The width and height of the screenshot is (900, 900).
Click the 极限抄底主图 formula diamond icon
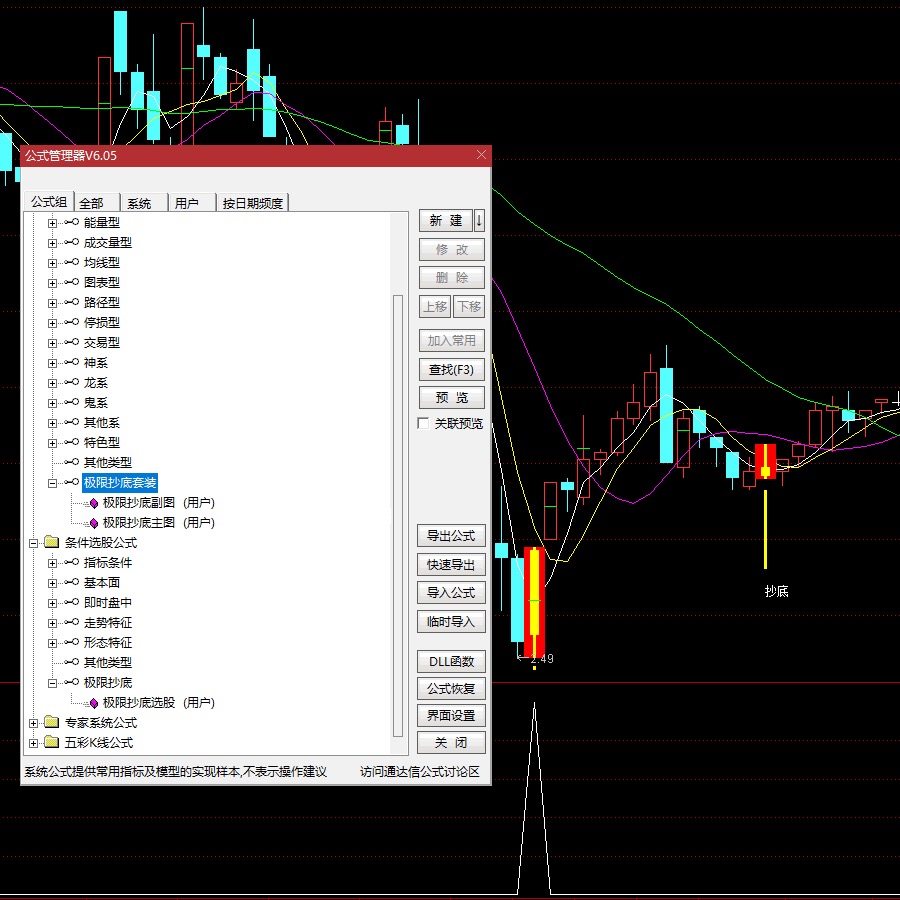click(x=94, y=523)
